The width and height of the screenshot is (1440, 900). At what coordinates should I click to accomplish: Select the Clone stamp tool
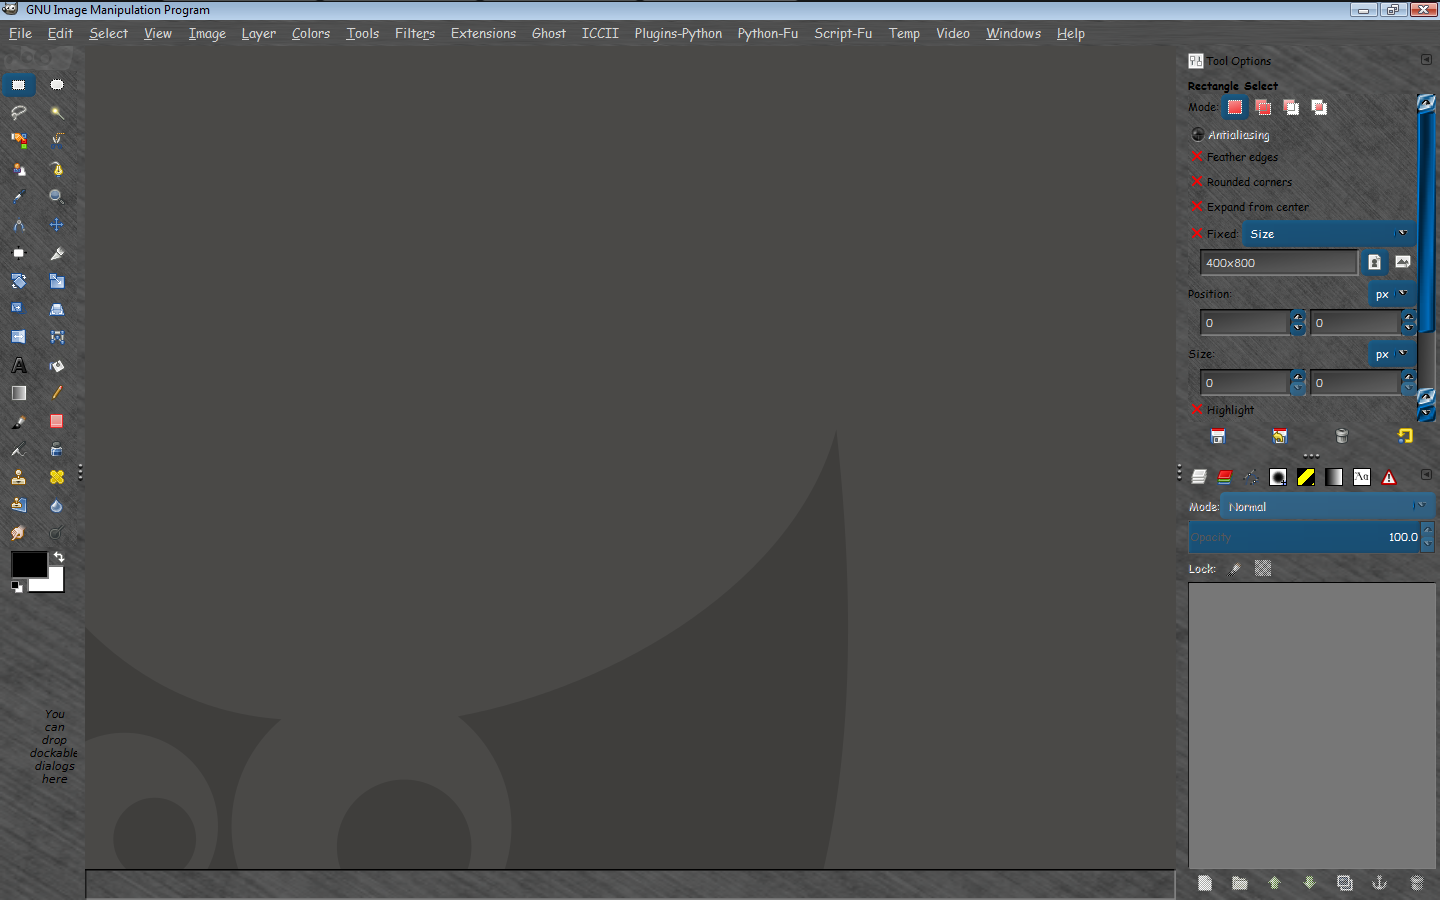(x=19, y=477)
